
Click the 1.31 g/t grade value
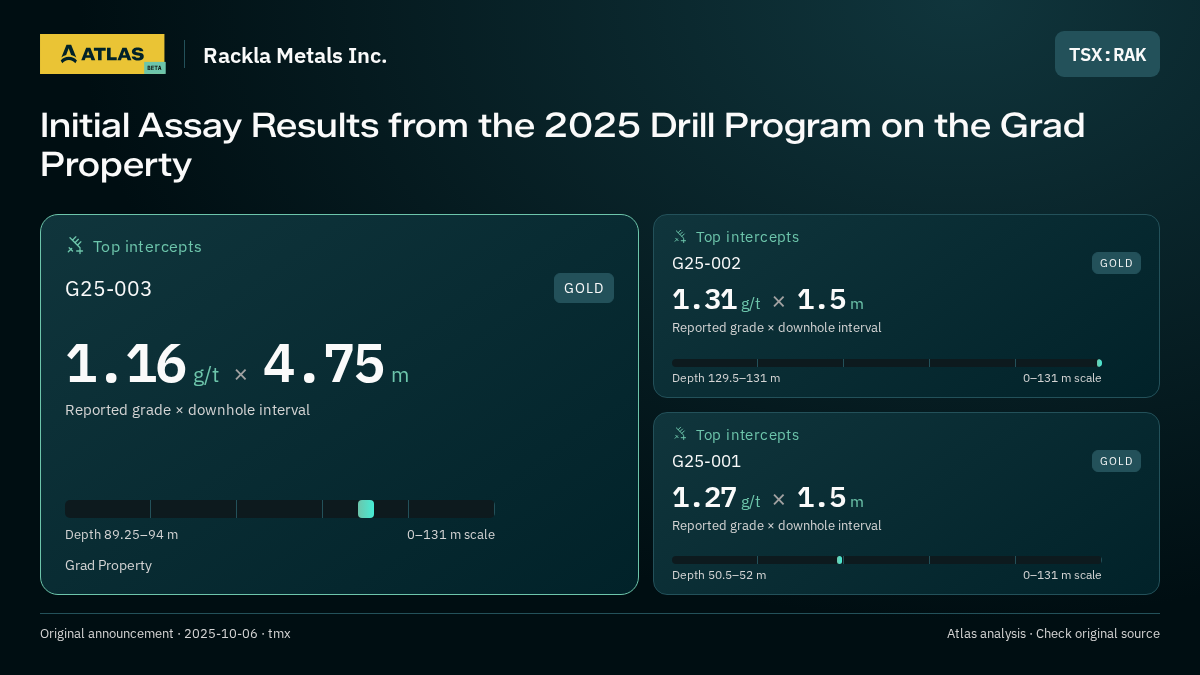tap(716, 299)
